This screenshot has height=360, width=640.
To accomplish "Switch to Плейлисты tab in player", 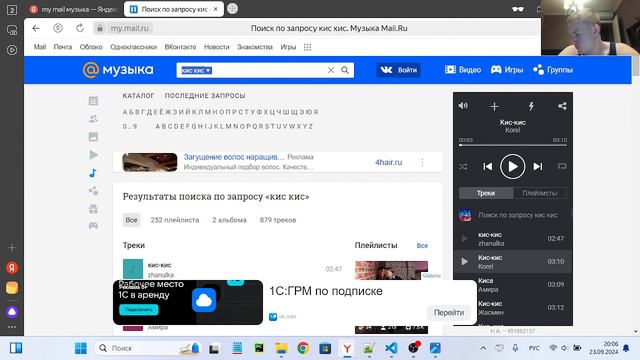I will click(x=540, y=193).
